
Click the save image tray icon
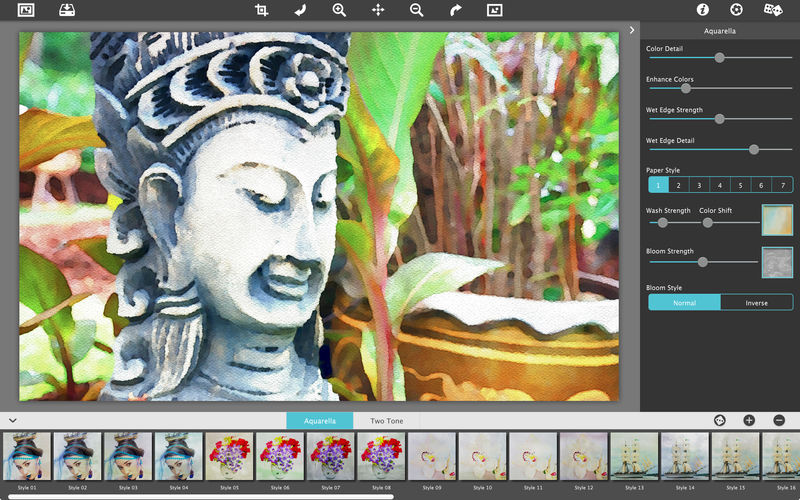(66, 10)
